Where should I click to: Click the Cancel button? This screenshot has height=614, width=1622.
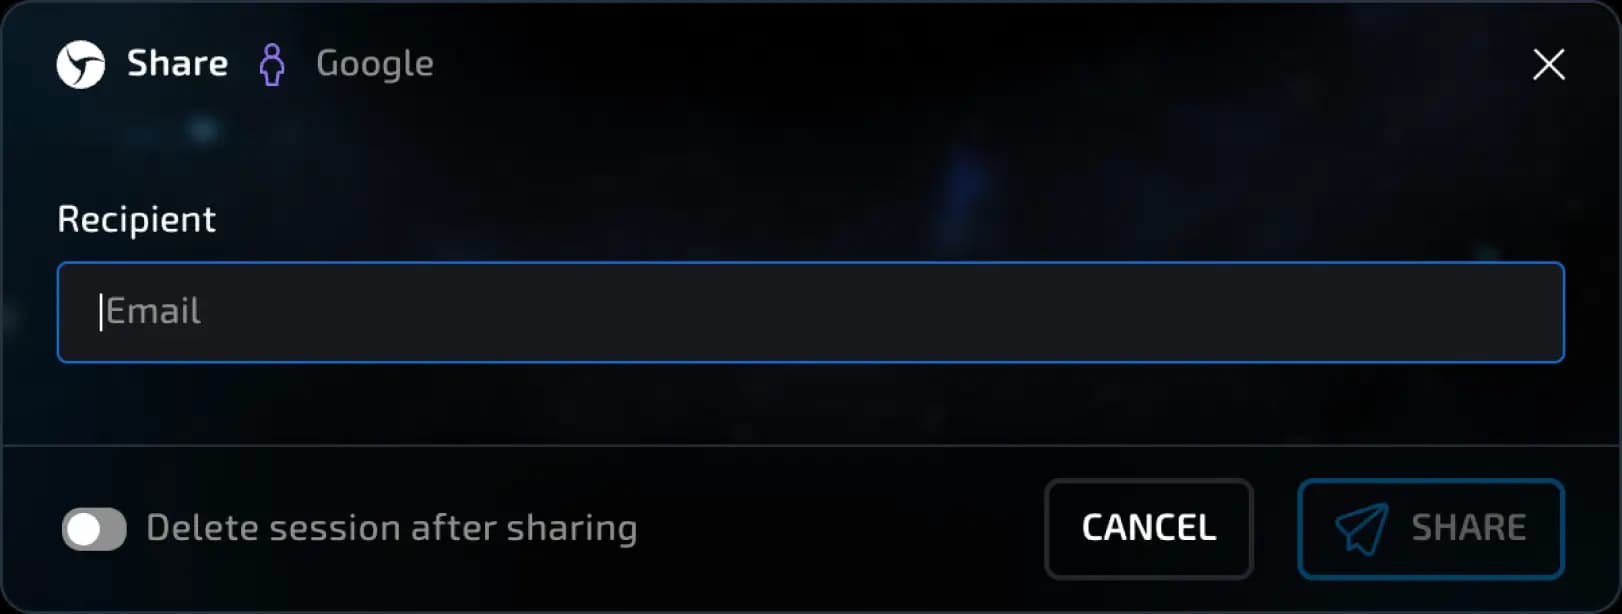pyautogui.click(x=1149, y=529)
